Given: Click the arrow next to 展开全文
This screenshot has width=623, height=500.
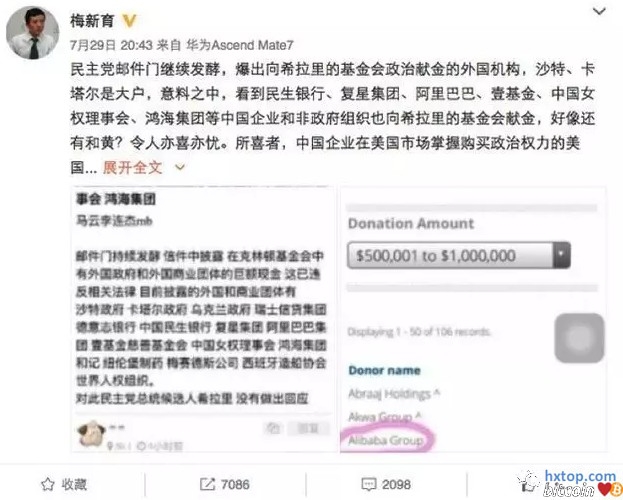Looking at the screenshot, I should click(x=180, y=168).
